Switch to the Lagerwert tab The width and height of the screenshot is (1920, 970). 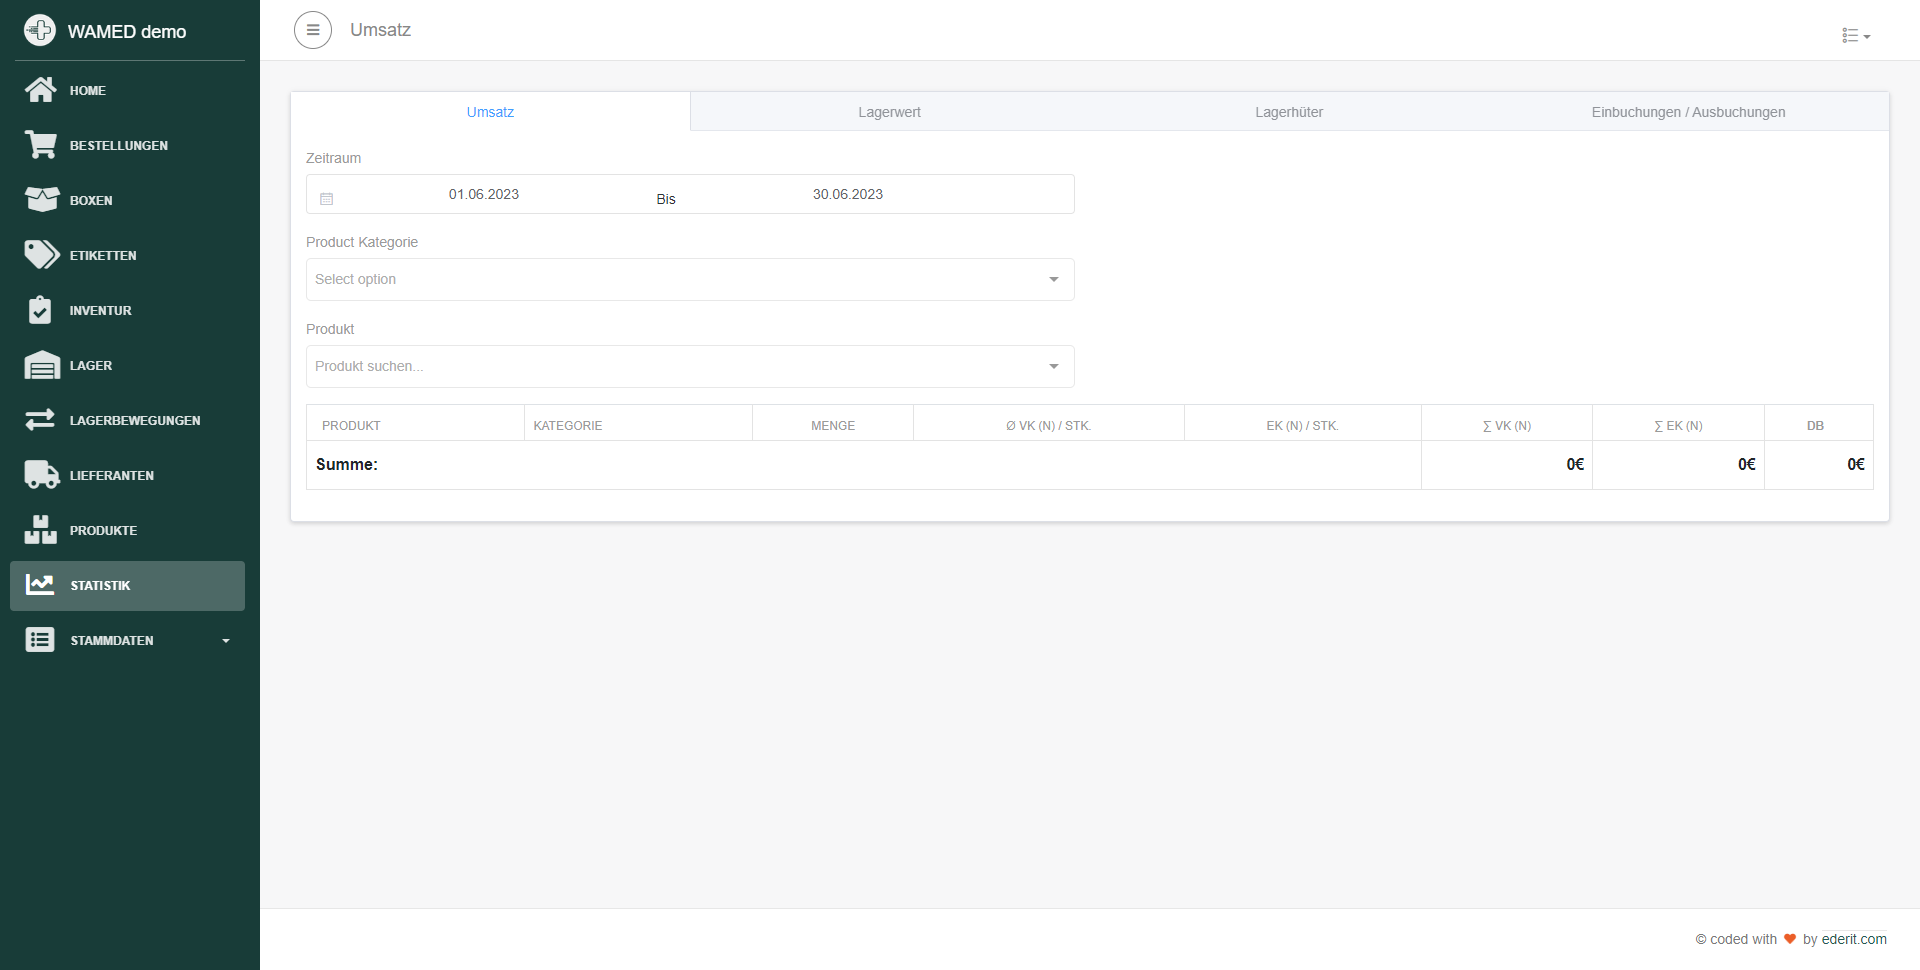click(889, 112)
